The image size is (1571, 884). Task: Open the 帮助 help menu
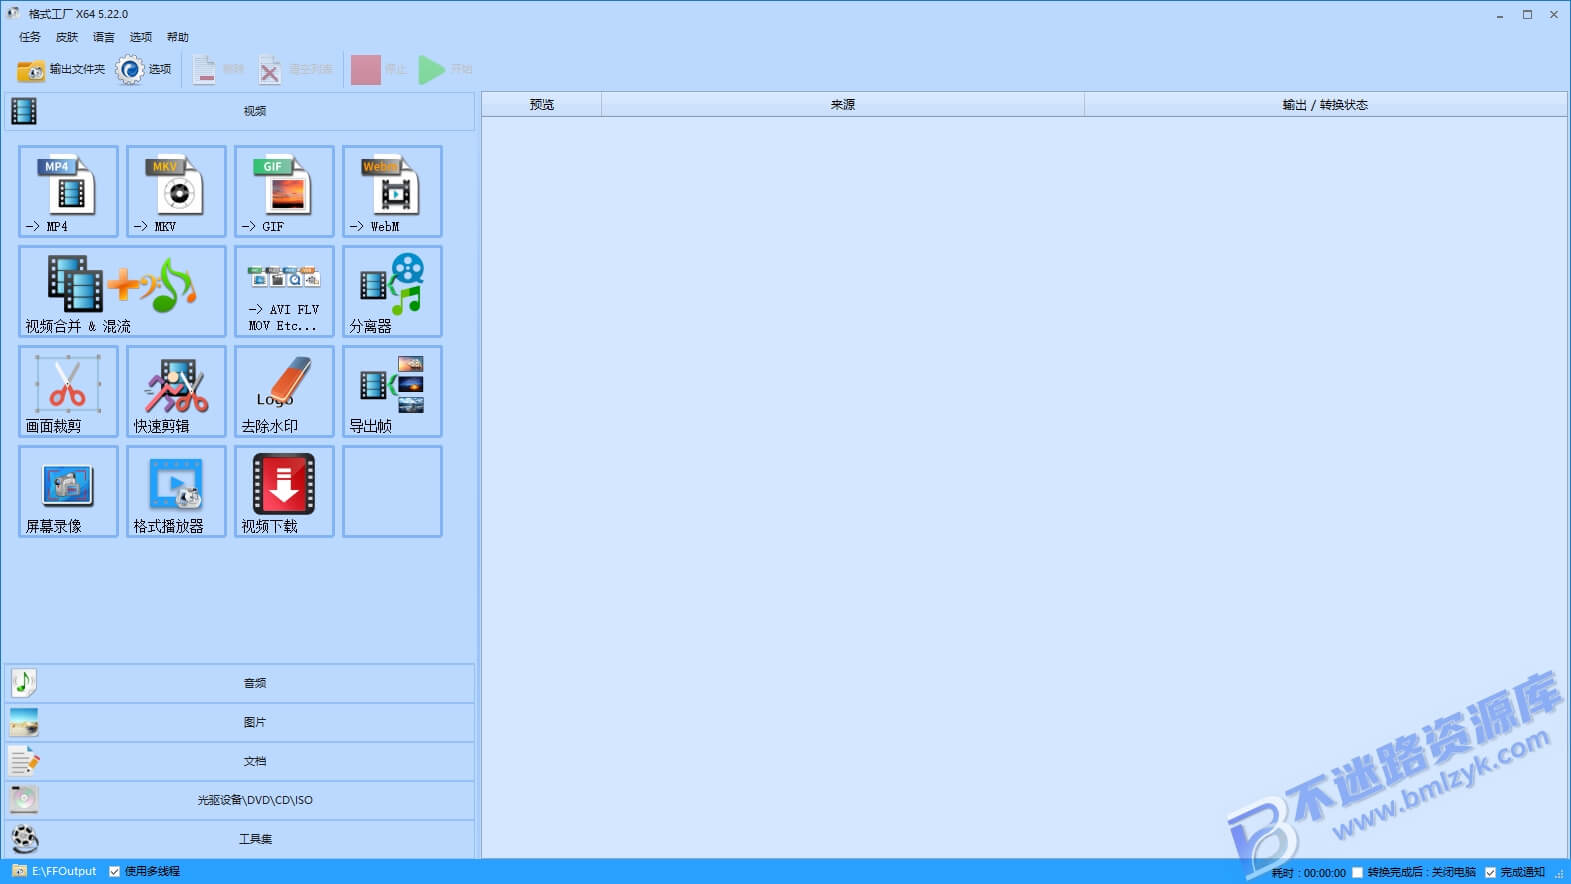tap(178, 37)
